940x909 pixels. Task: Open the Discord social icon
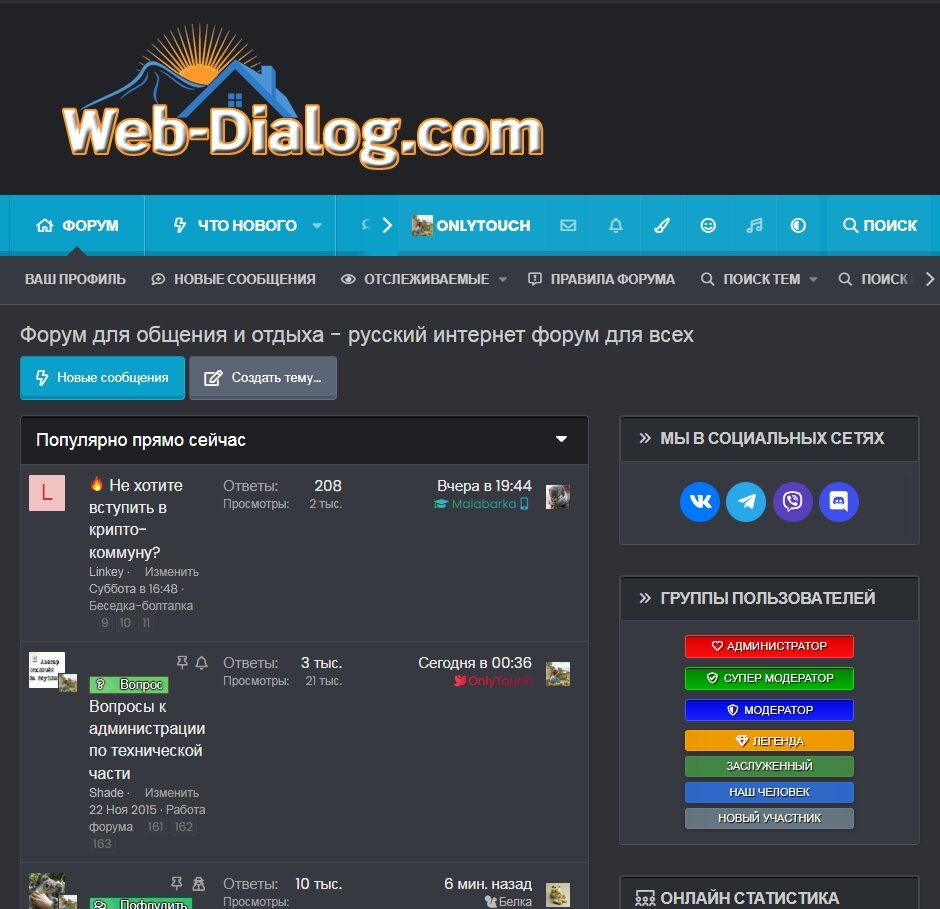pyautogui.click(x=839, y=501)
